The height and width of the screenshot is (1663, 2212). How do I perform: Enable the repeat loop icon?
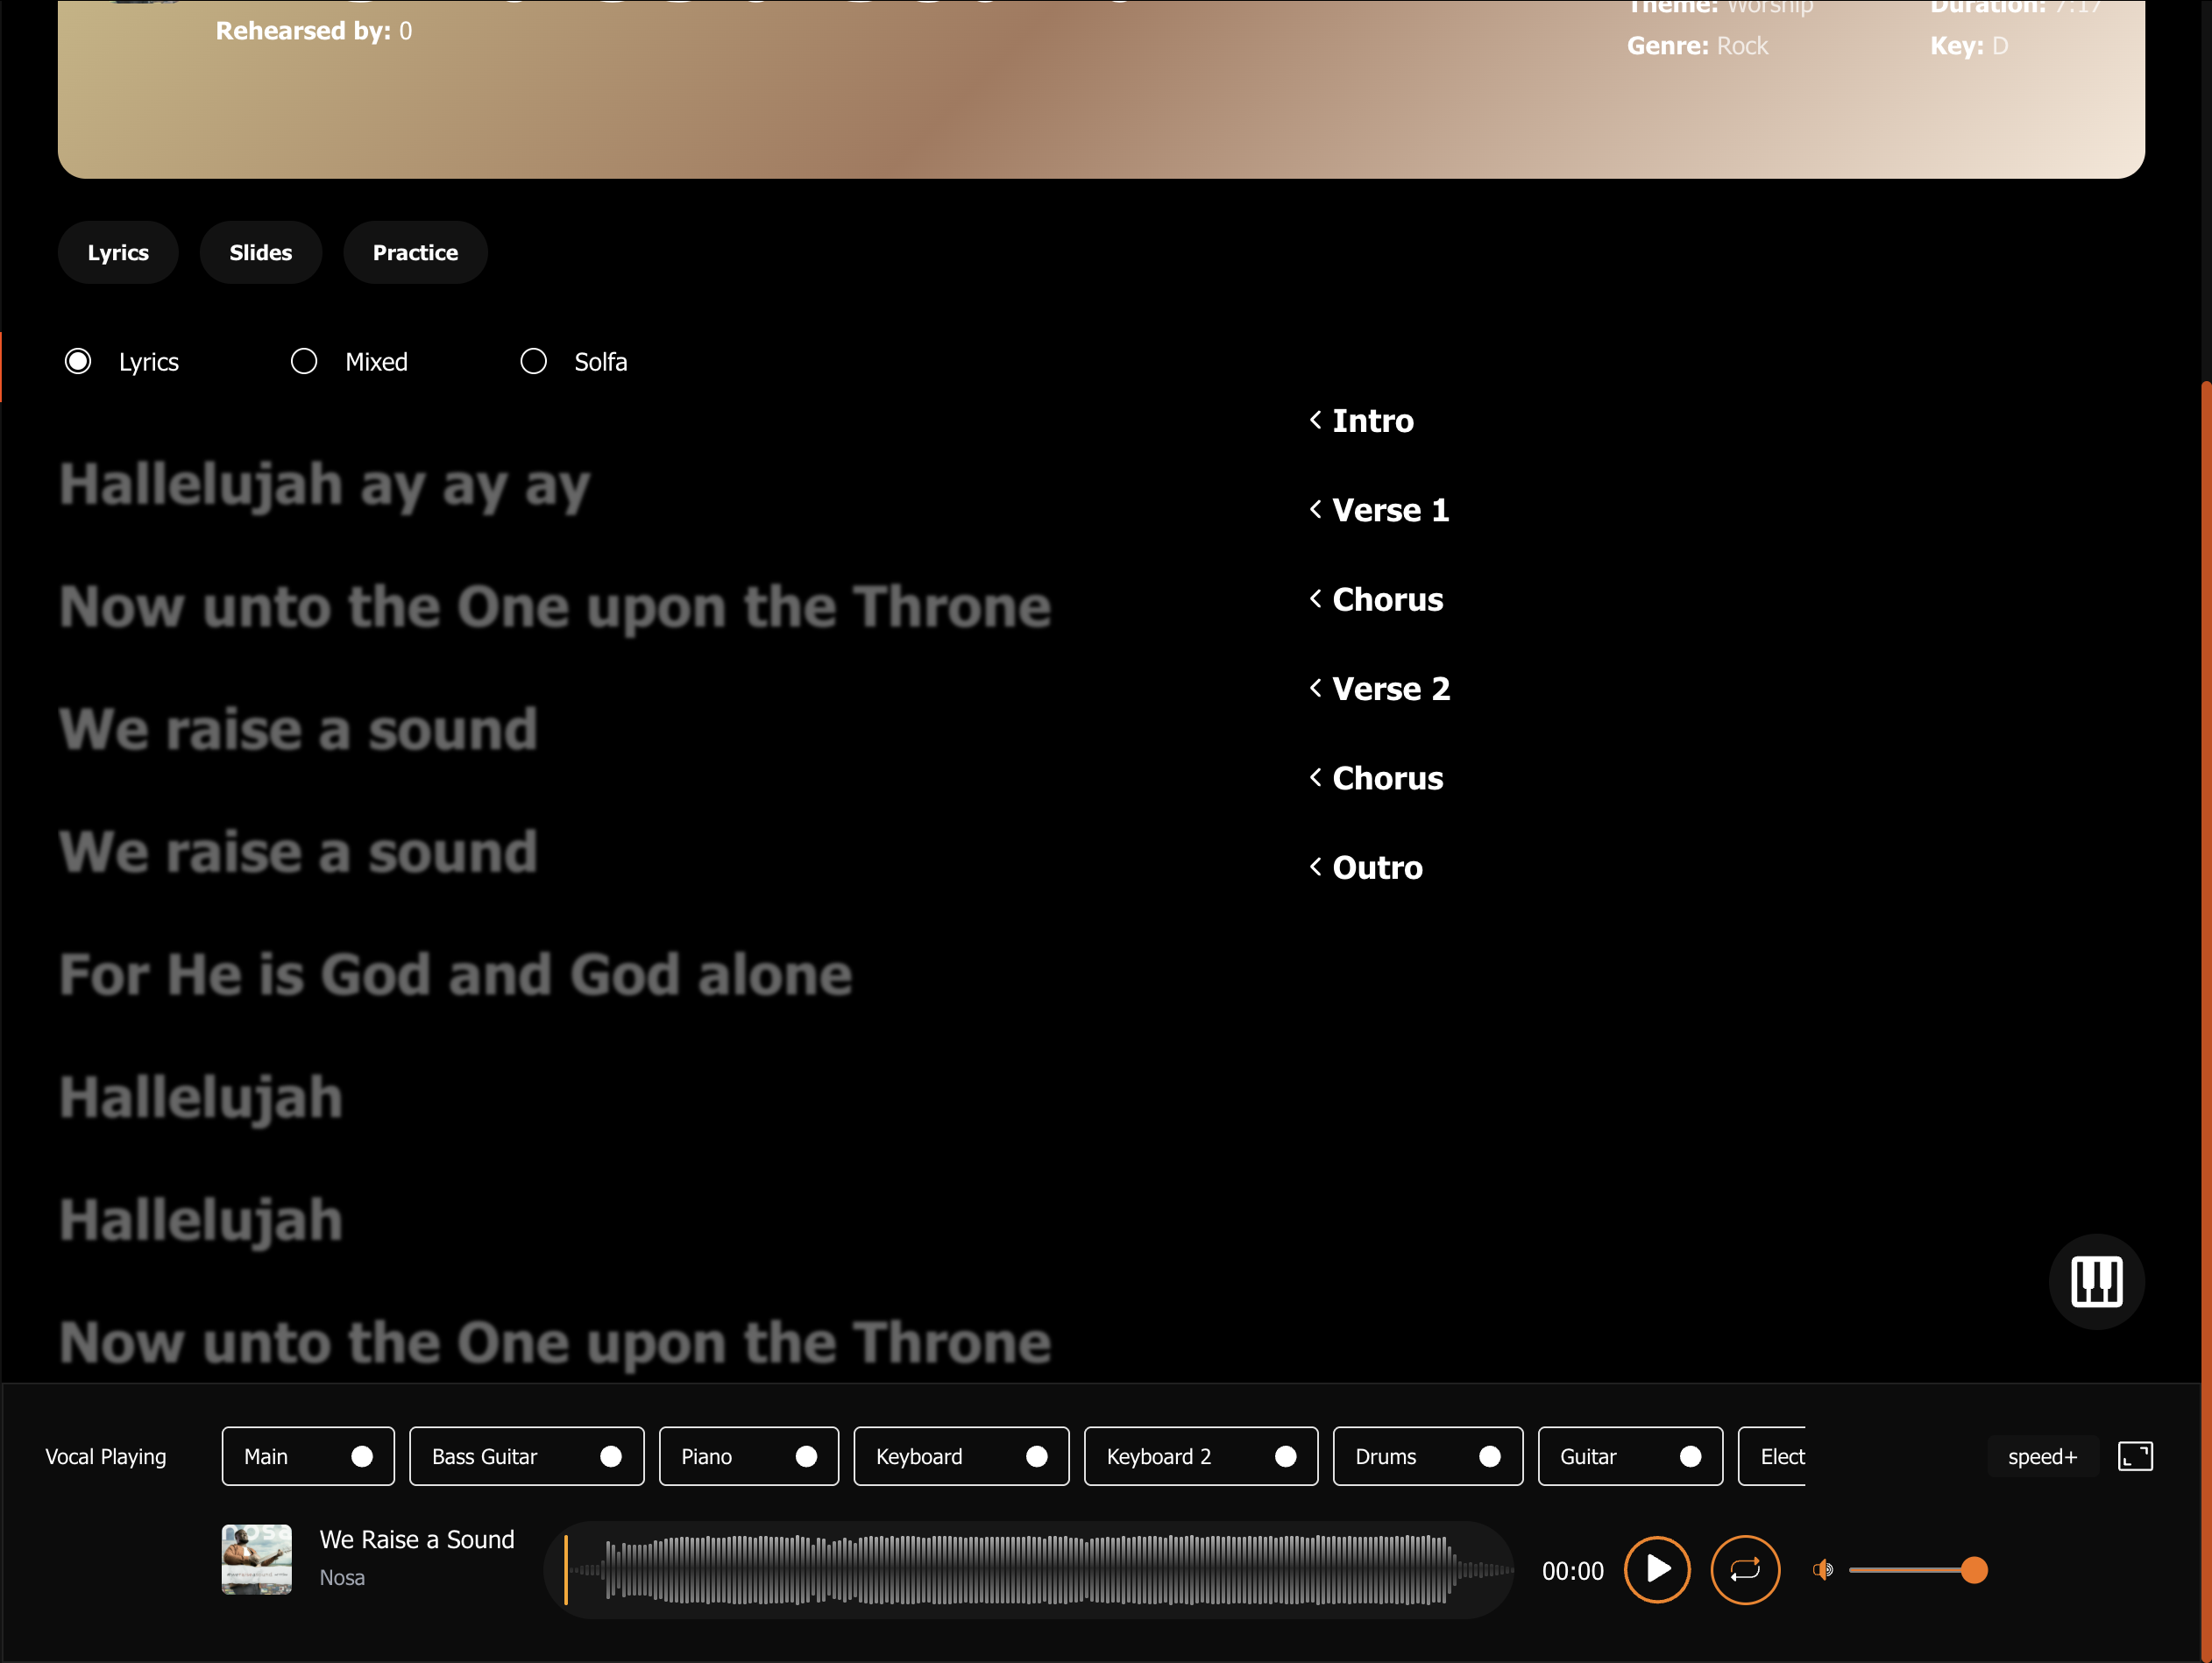click(1744, 1570)
